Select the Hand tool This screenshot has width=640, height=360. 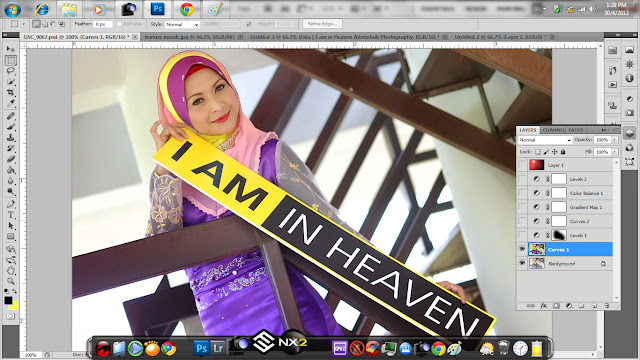coord(11,270)
